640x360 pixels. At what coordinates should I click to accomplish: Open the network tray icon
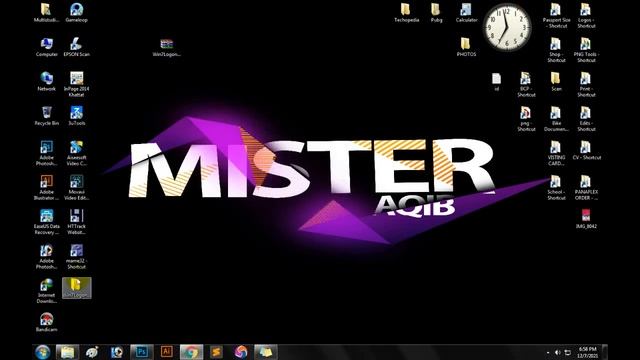pyautogui.click(x=568, y=353)
